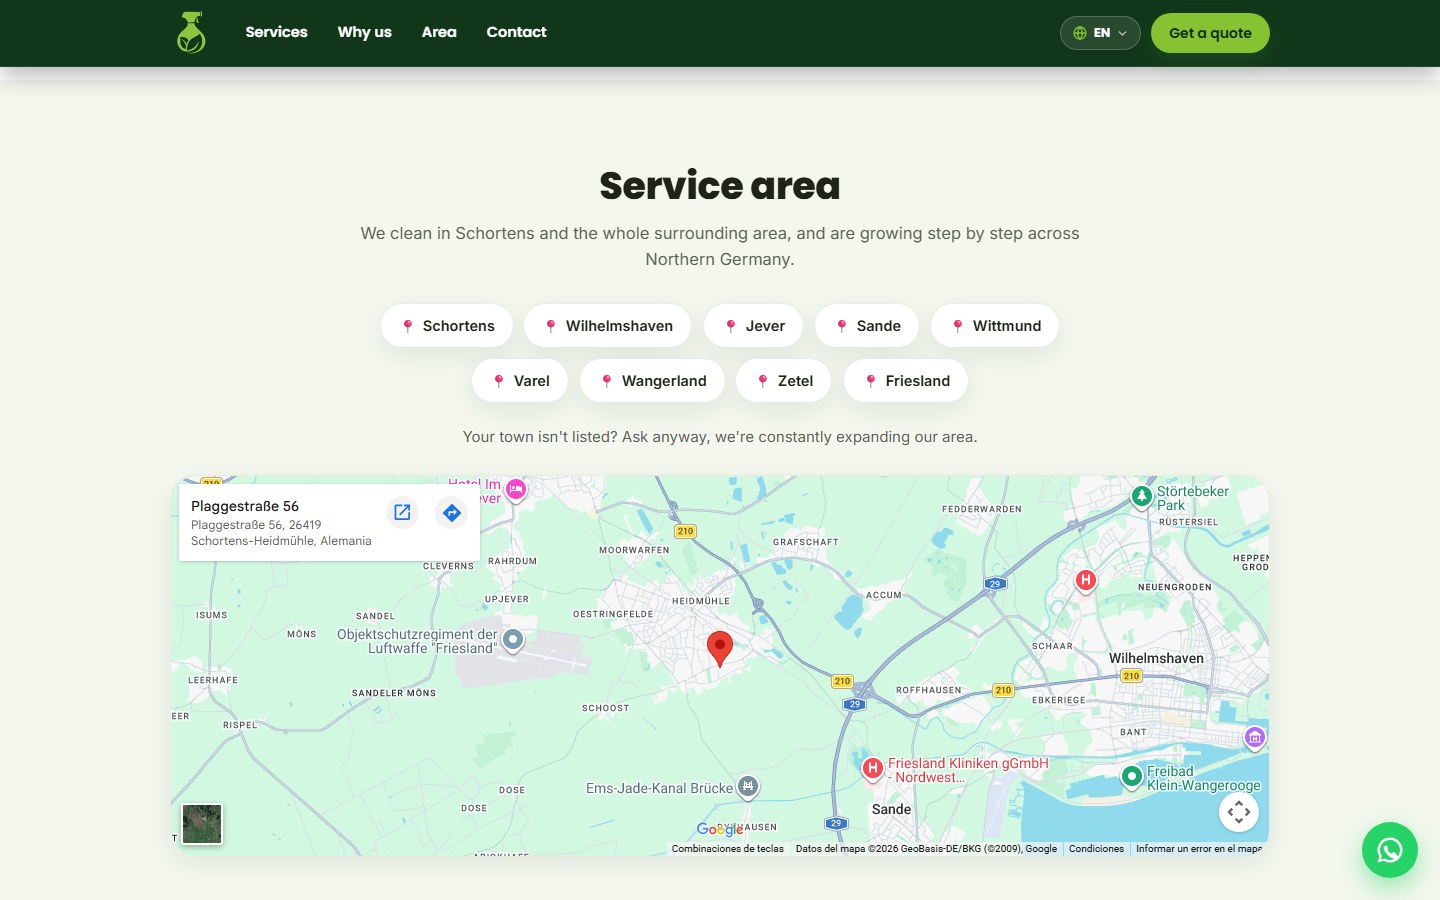Click the Service area heading
The width and height of the screenshot is (1440, 900).
tap(720, 186)
